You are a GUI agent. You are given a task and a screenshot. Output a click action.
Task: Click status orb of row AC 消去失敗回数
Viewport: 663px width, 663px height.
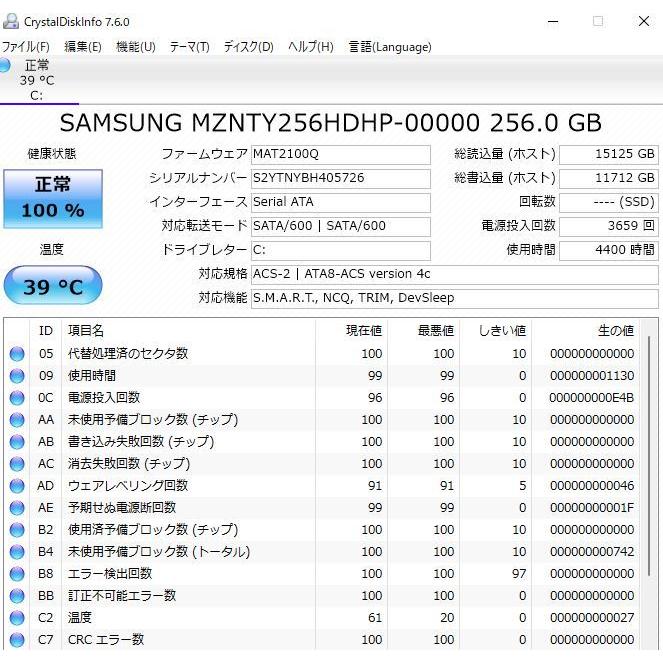17,463
